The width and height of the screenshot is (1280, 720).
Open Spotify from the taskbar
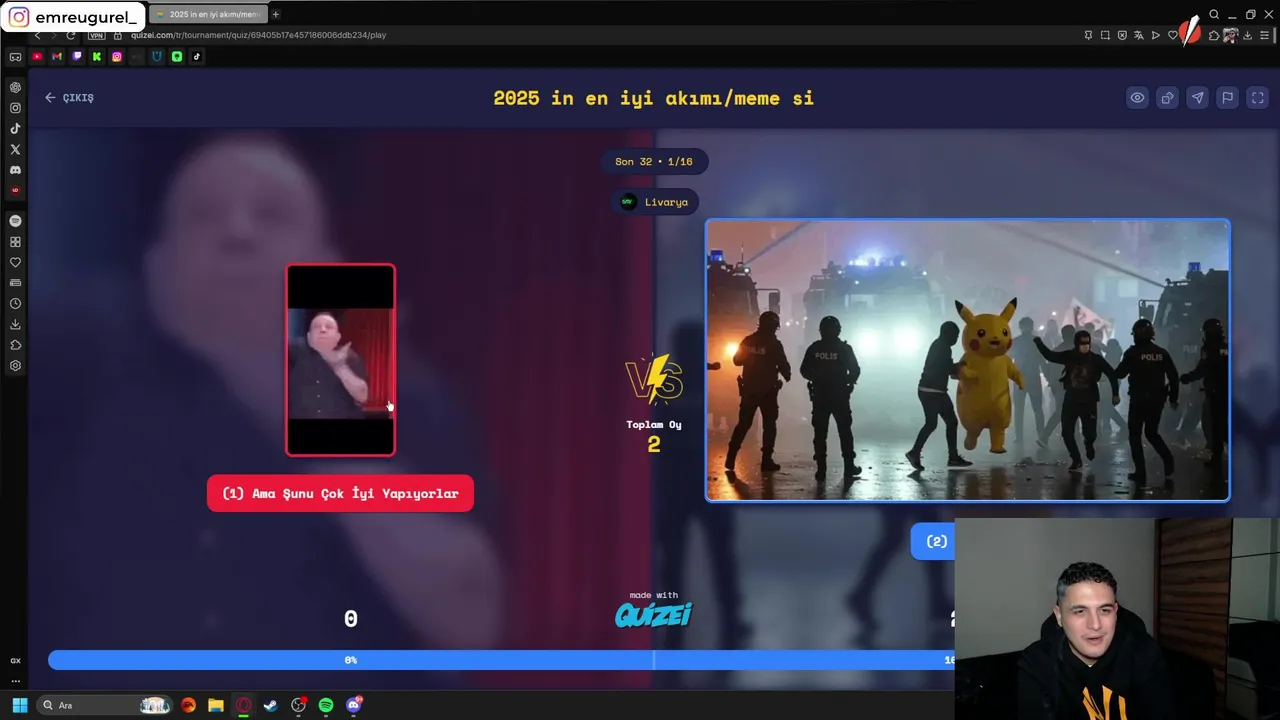pyautogui.click(x=325, y=705)
